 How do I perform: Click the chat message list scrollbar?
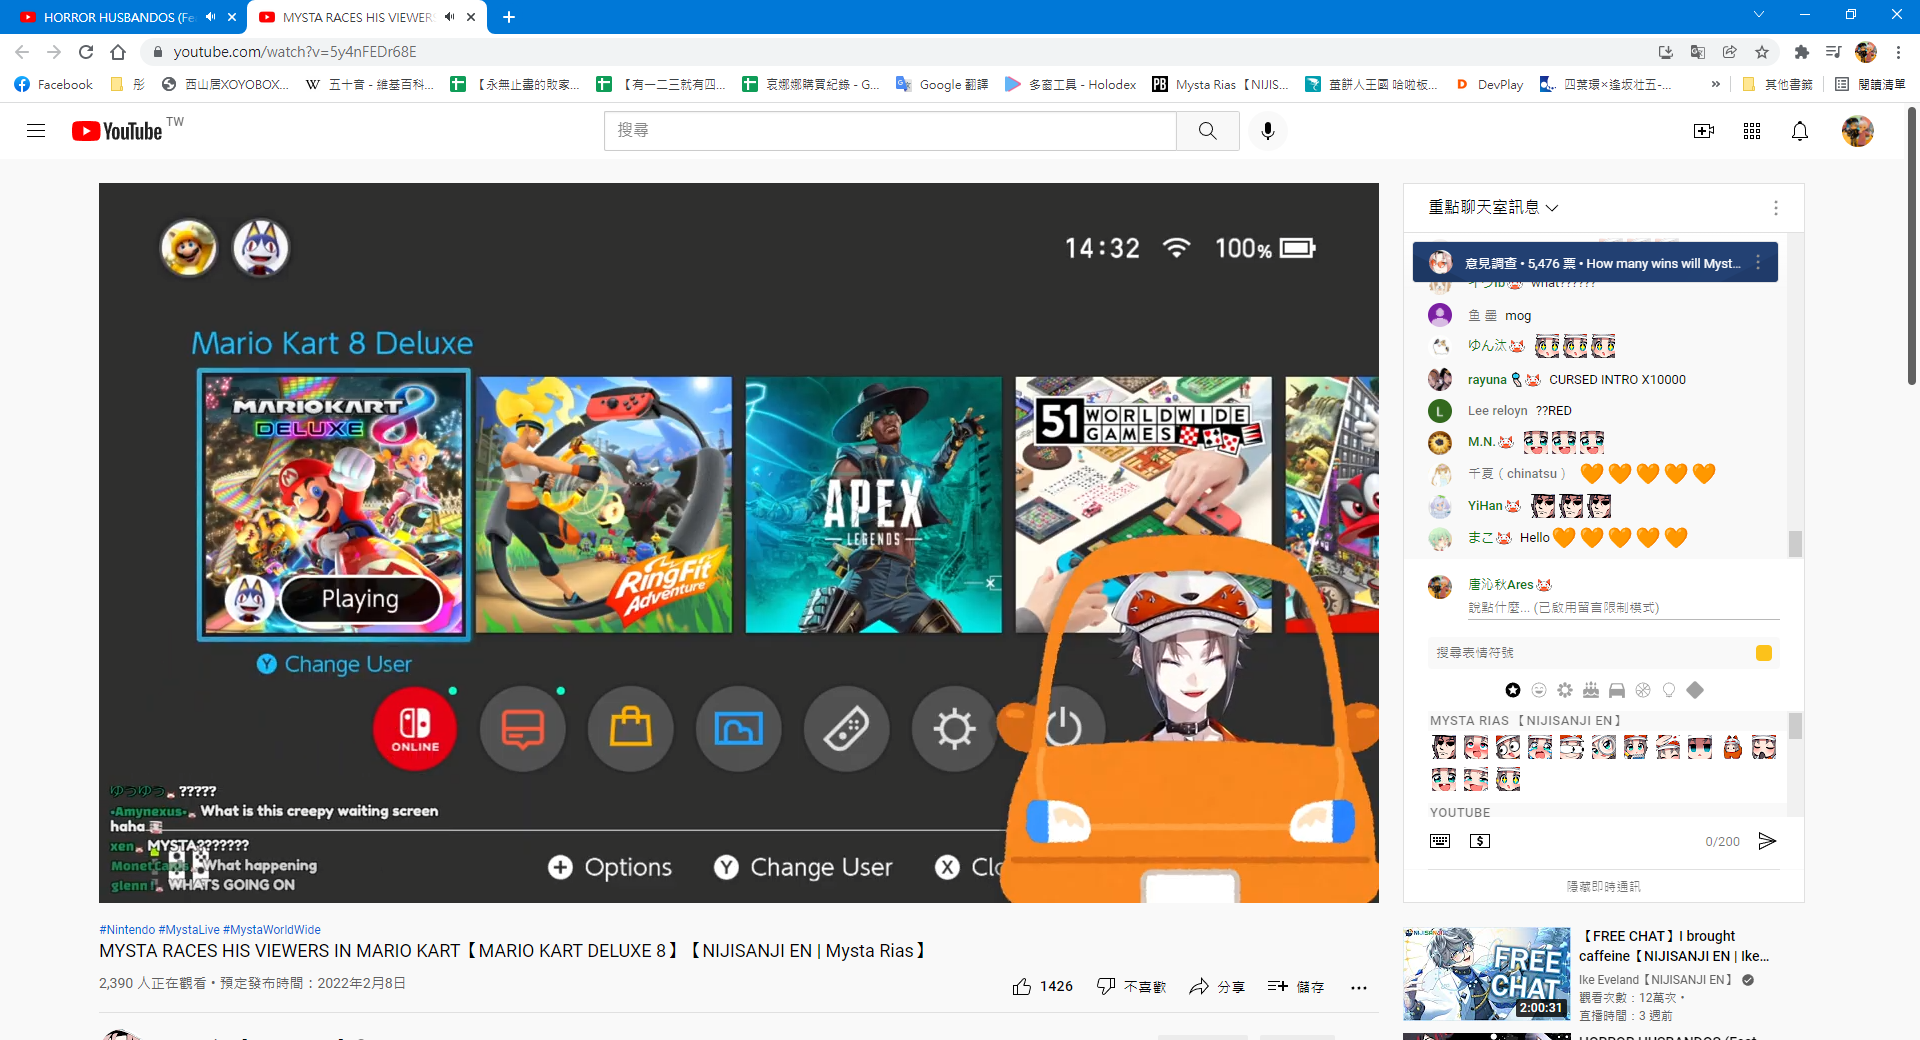click(1795, 544)
